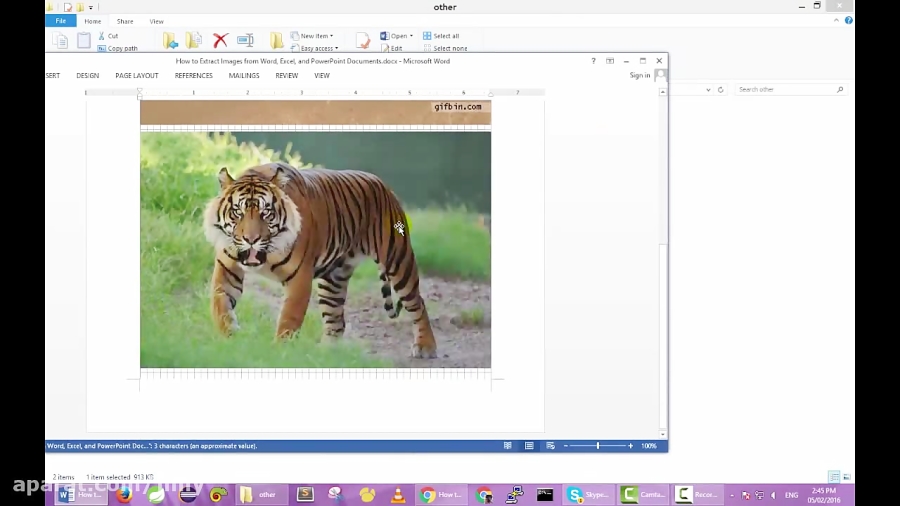Click Word Help question mark icon
The width and height of the screenshot is (900, 506).
pyautogui.click(x=593, y=61)
